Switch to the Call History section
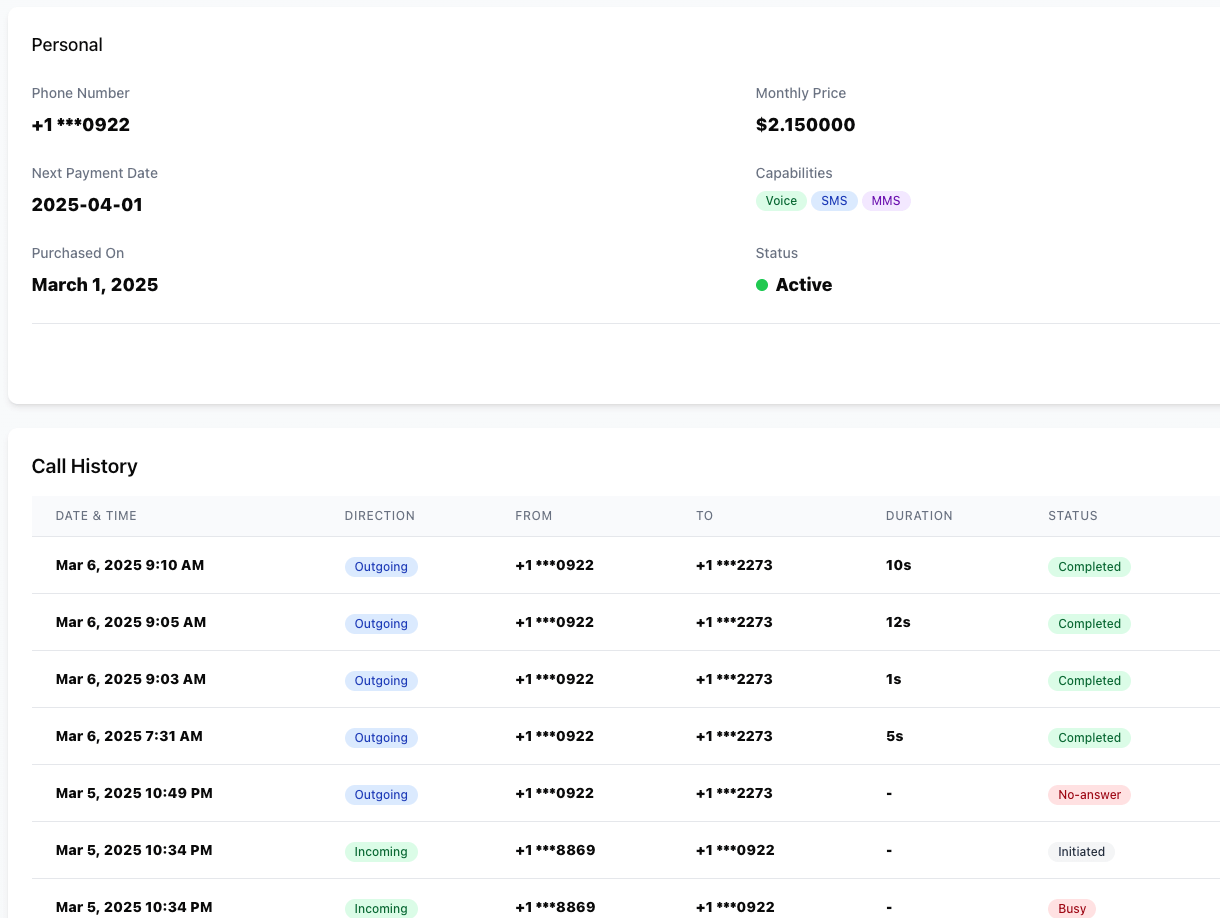The height and width of the screenshot is (918, 1220). click(x=84, y=466)
